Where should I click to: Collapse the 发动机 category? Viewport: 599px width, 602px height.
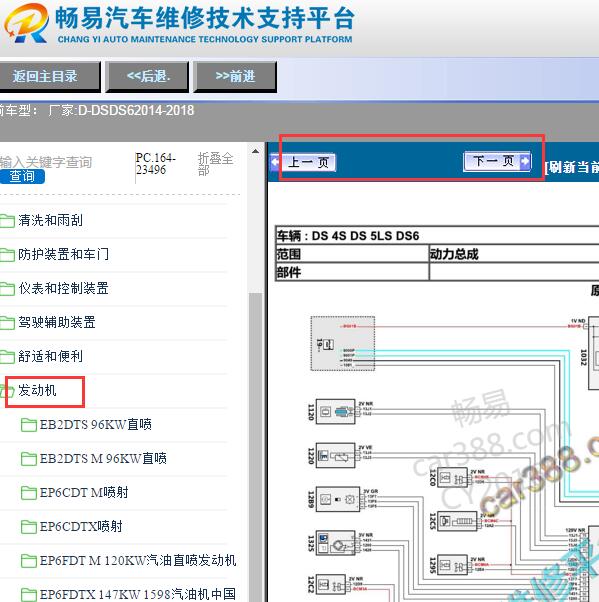pyautogui.click(x=37, y=390)
